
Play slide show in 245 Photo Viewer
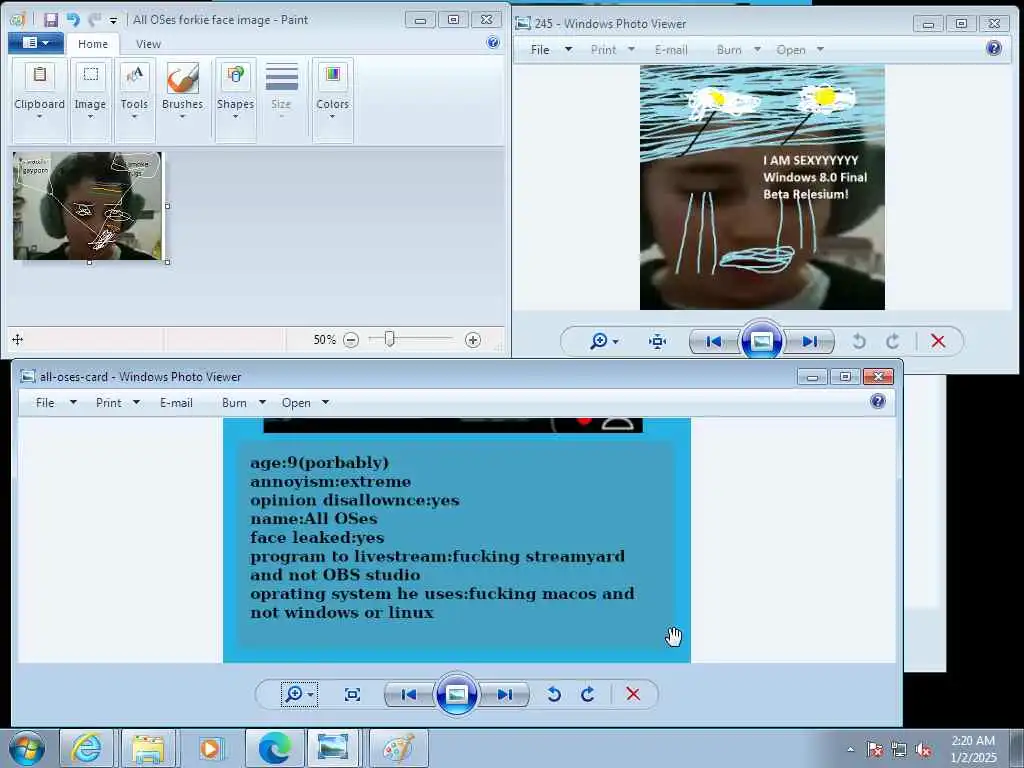pyautogui.click(x=761, y=340)
